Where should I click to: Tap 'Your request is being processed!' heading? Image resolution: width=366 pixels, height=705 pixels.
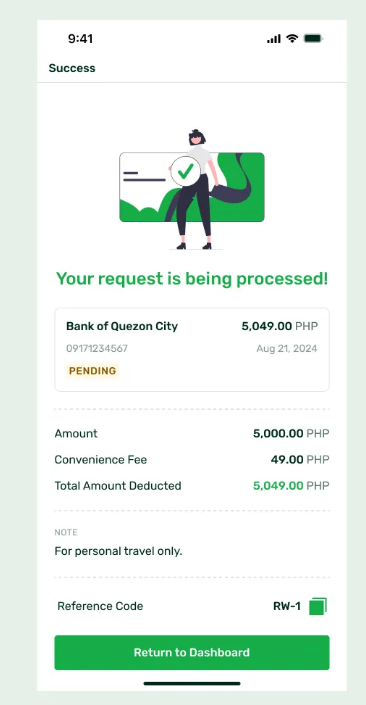click(x=192, y=279)
